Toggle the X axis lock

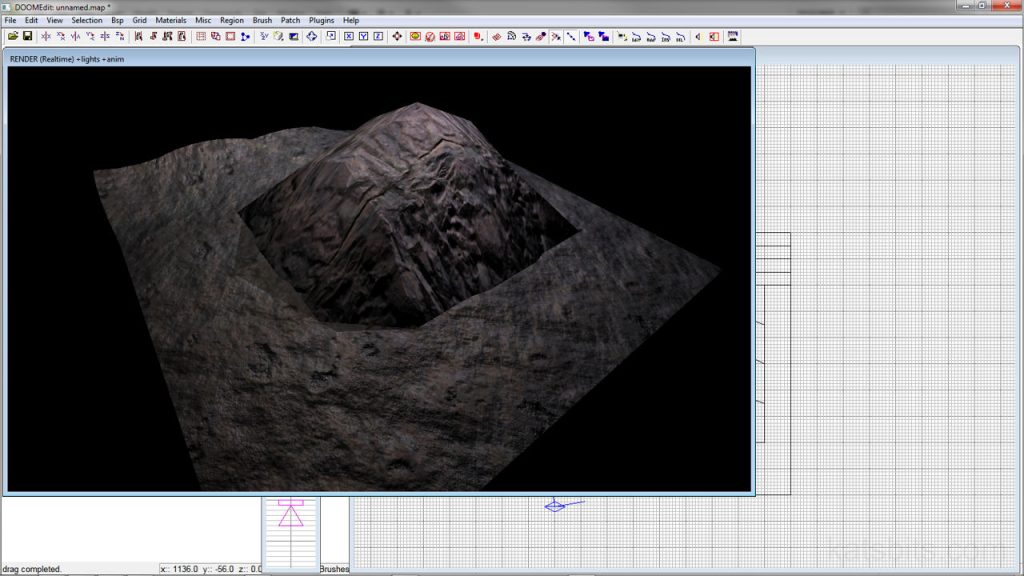coord(348,37)
